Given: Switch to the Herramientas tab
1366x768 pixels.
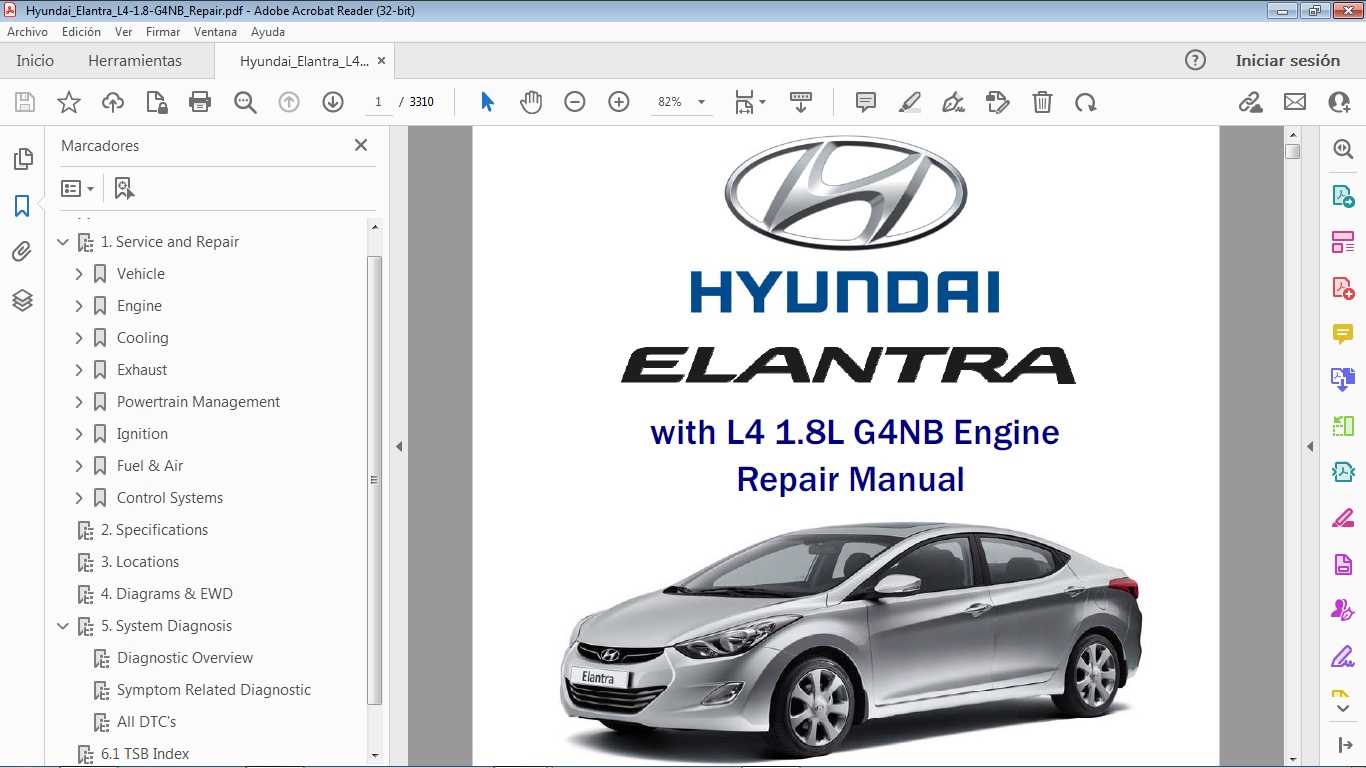Looking at the screenshot, I should tap(135, 60).
